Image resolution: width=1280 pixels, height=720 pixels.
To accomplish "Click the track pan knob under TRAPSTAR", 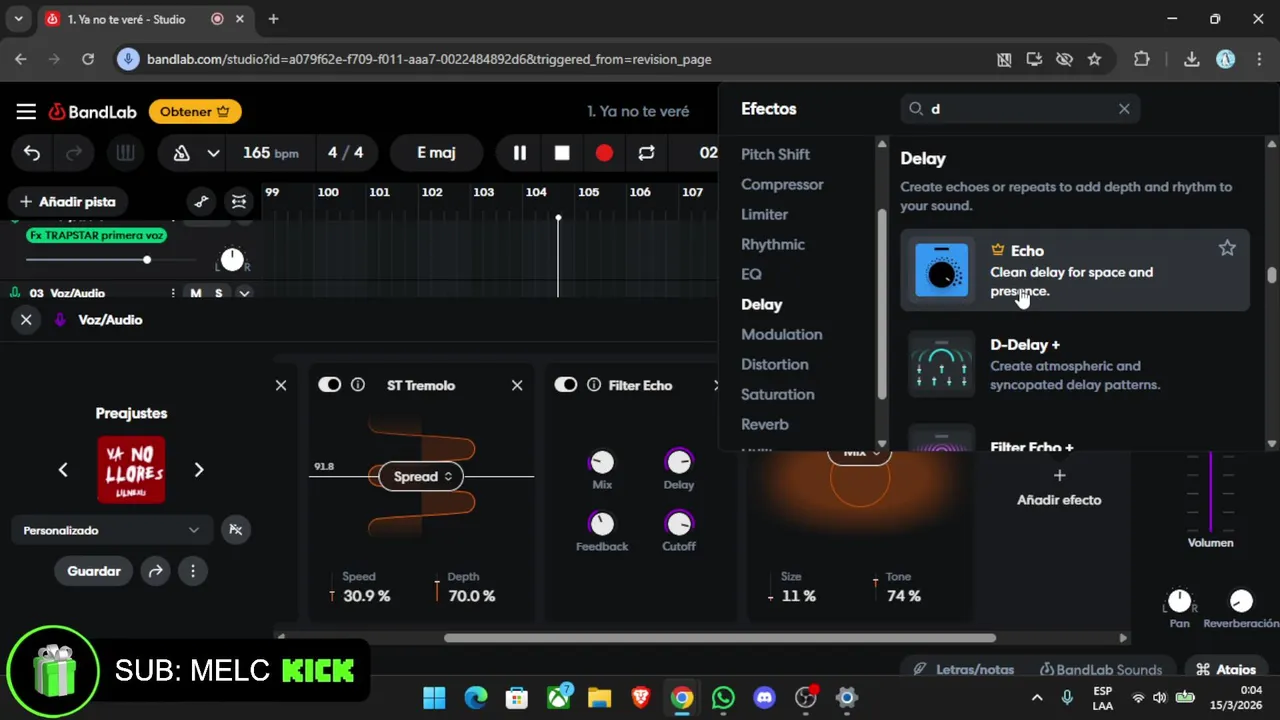I will [x=232, y=260].
